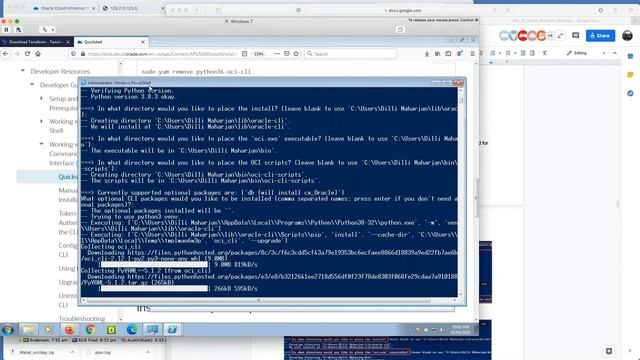Save page to Pocket
Image resolution: width=640 pixels, height=360 pixels.
click(287, 53)
